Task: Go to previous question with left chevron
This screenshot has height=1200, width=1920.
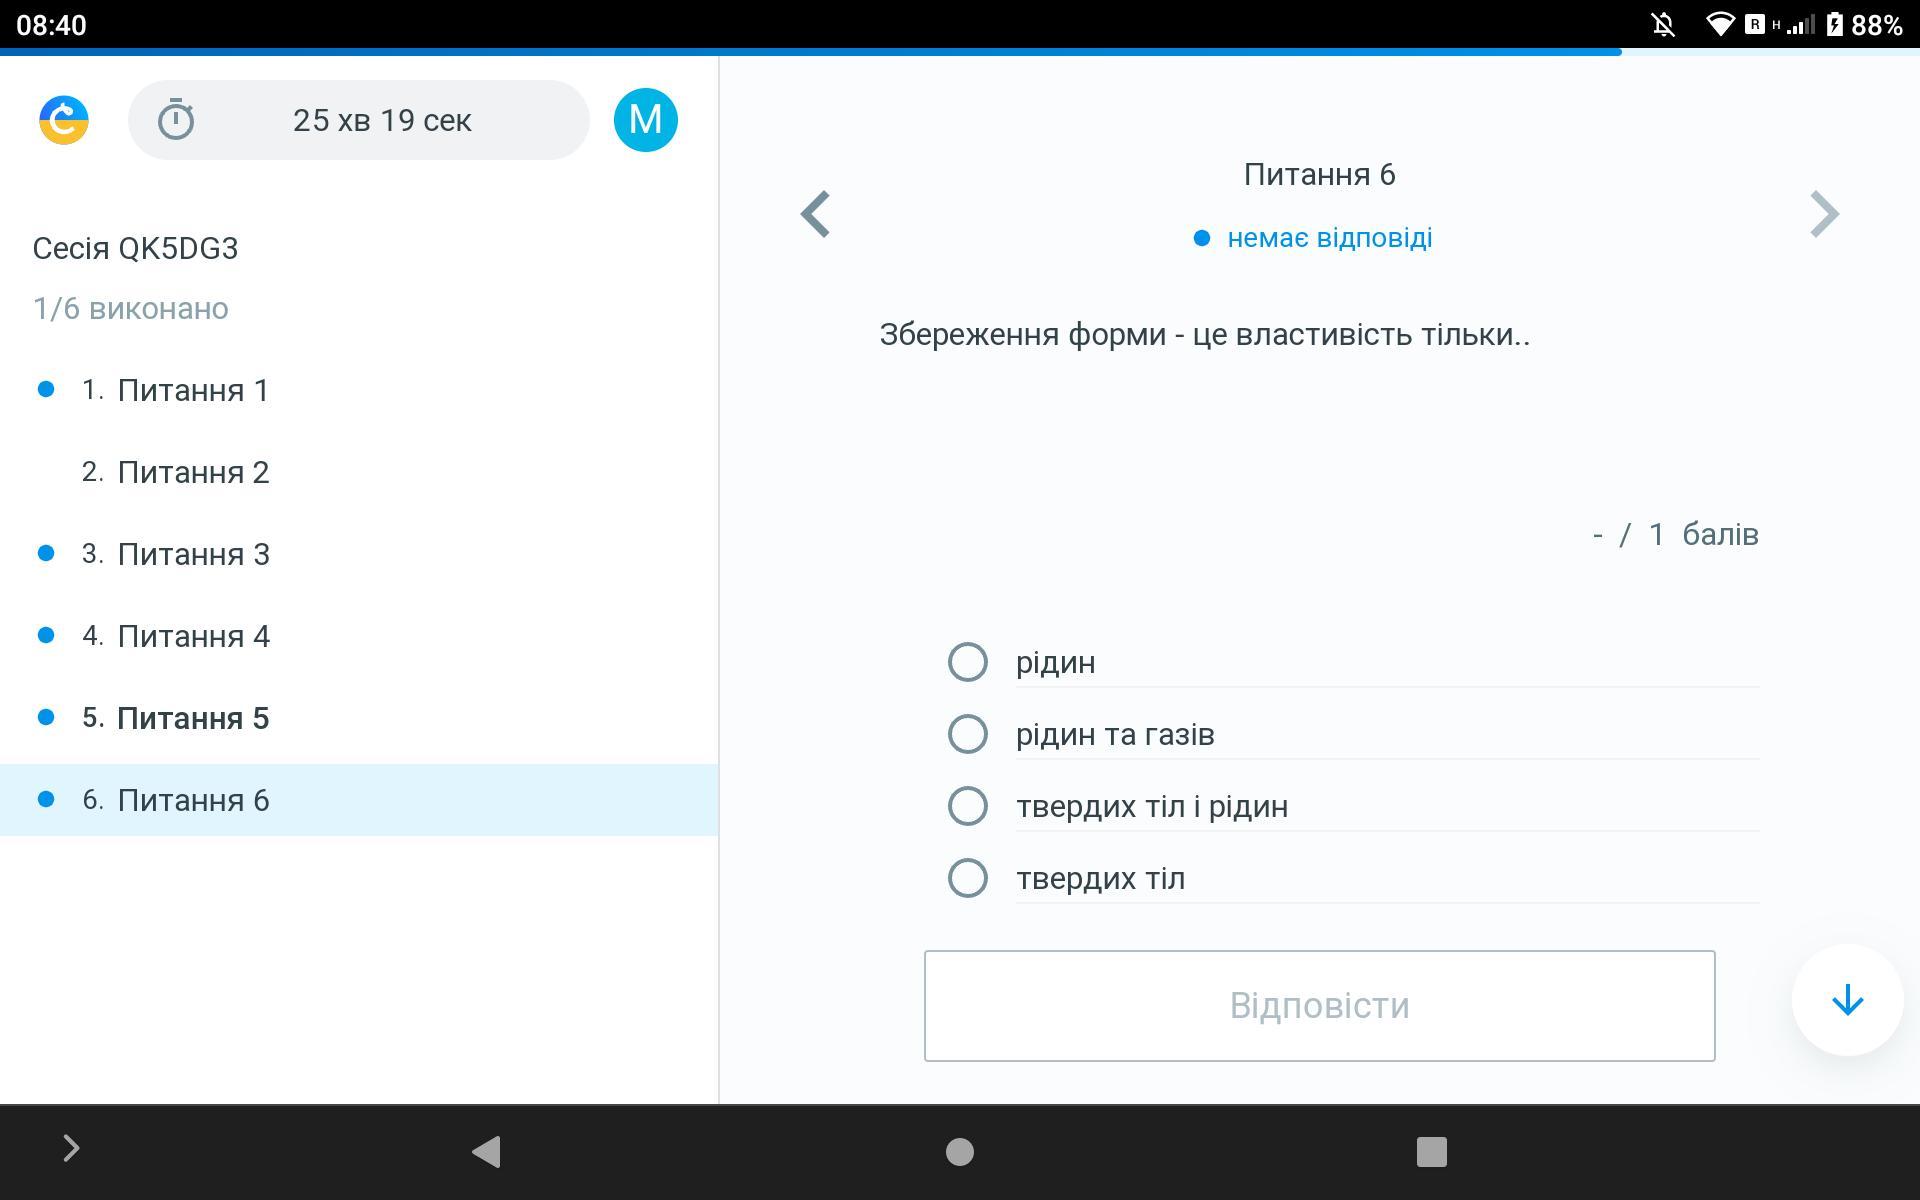Action: (x=816, y=214)
